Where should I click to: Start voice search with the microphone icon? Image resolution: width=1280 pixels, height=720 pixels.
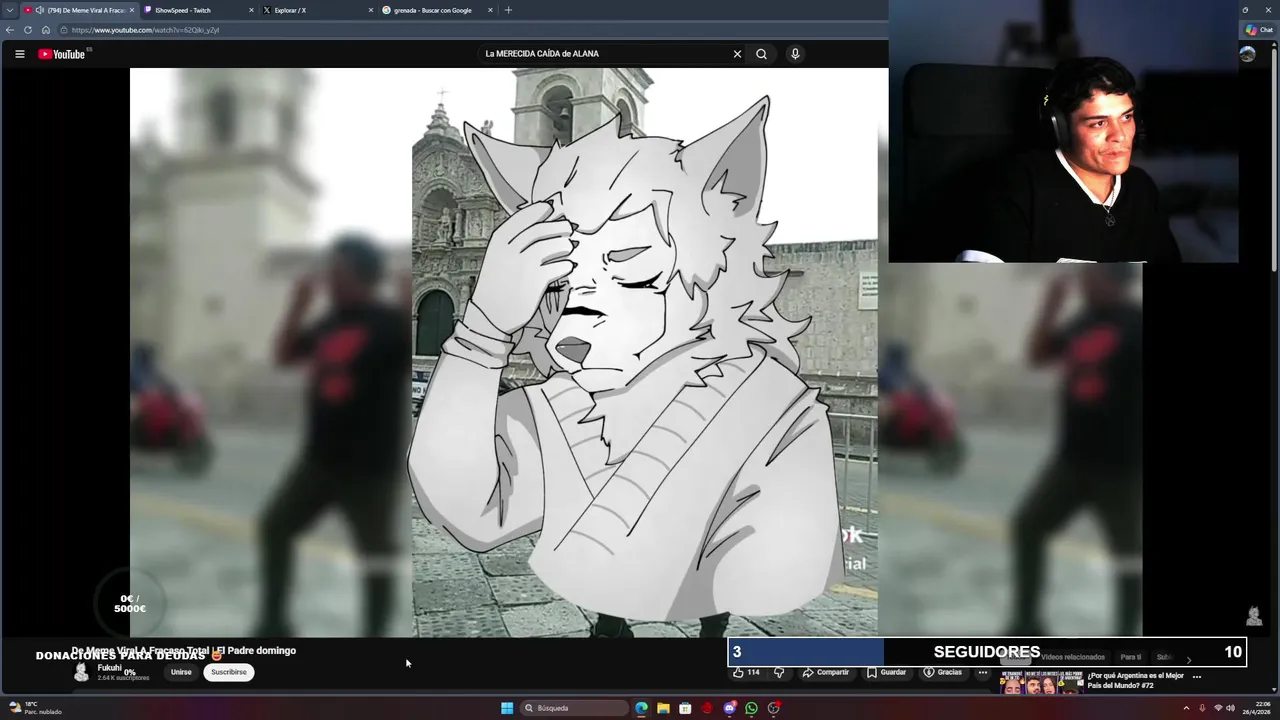pyautogui.click(x=795, y=54)
